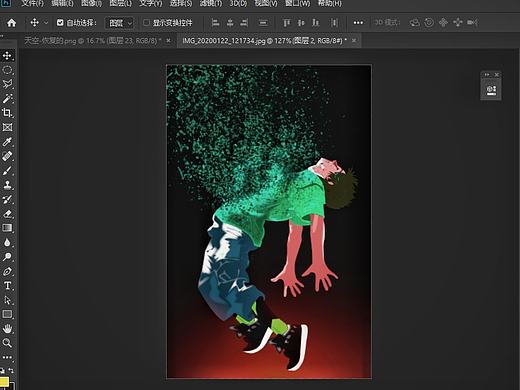This screenshot has height=390, width=520.
Task: Click the 3D camera scale icon
Action: [x=472, y=23]
